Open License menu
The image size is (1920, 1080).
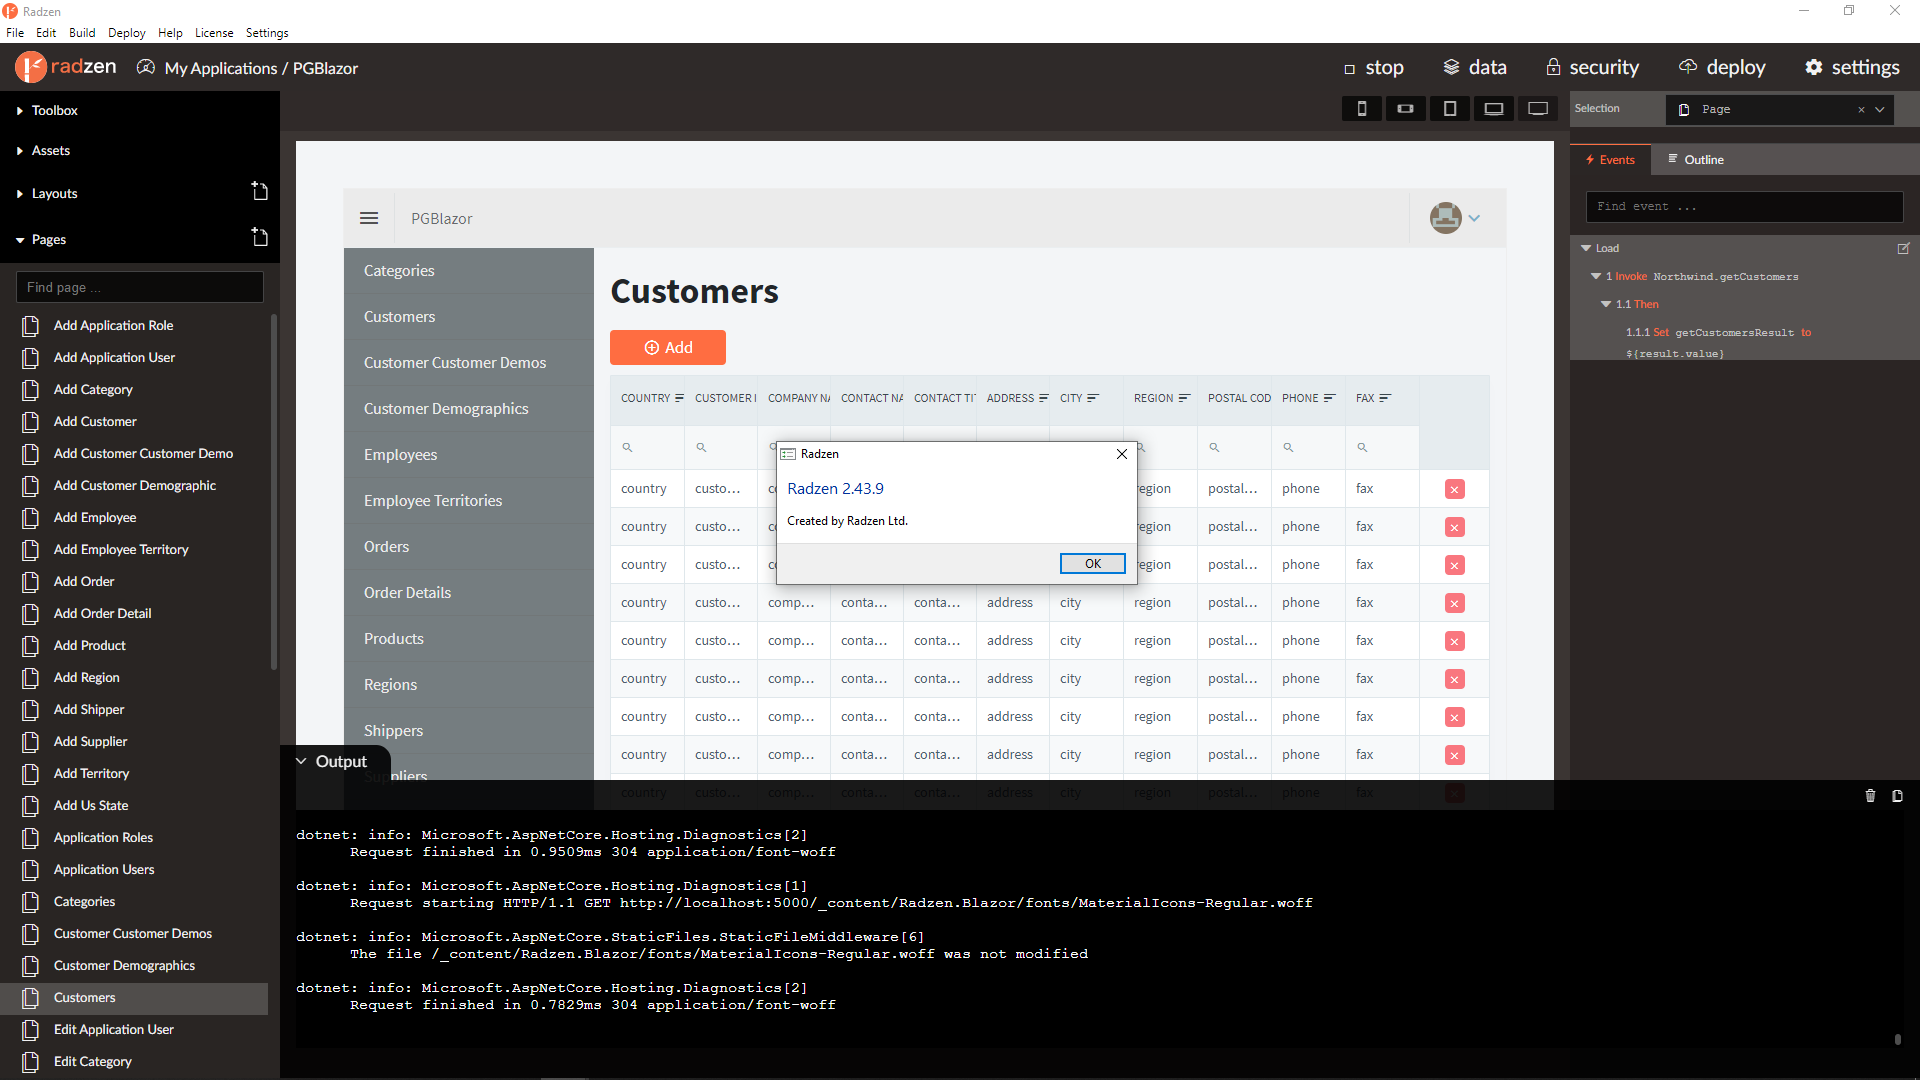tap(214, 32)
